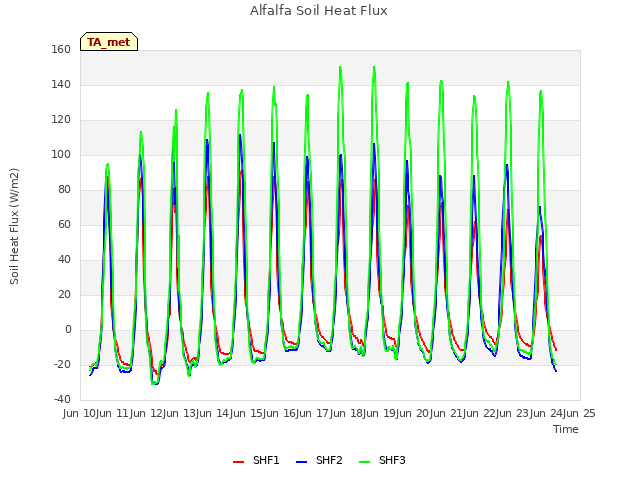The height and width of the screenshot is (480, 640).
Task: Click the Soil Heat Flux (W/m2) axis label
Action: point(14,226)
